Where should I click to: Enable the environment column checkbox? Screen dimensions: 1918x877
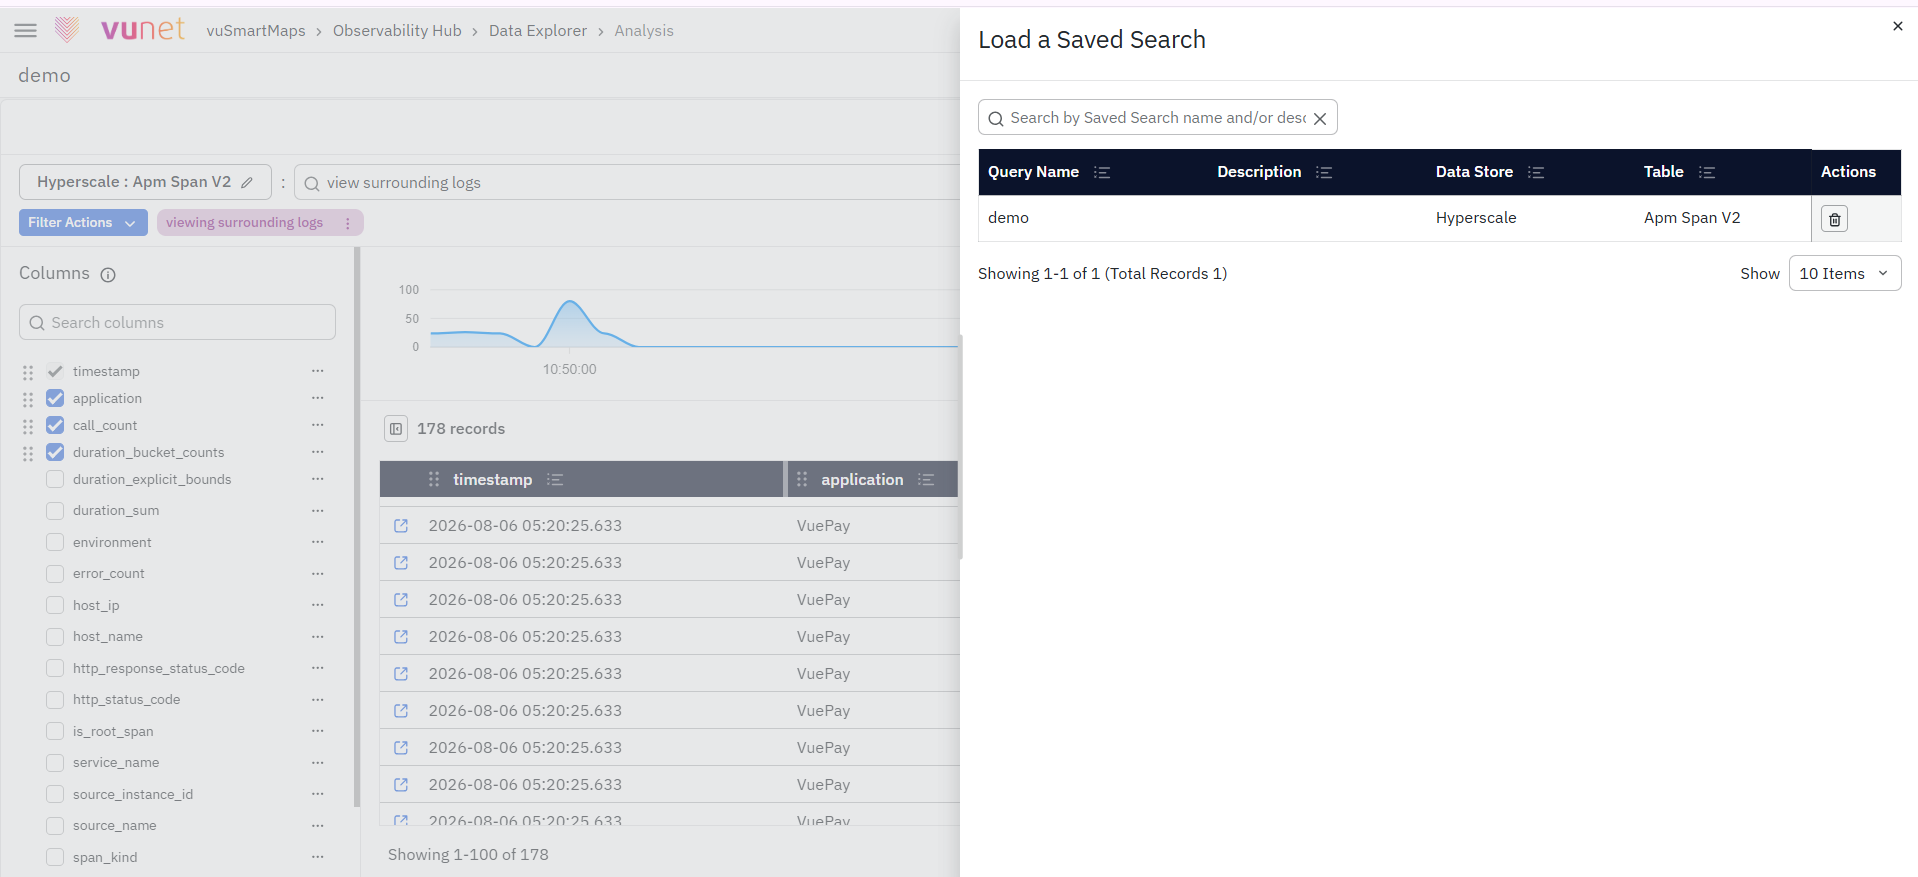[x=55, y=542]
